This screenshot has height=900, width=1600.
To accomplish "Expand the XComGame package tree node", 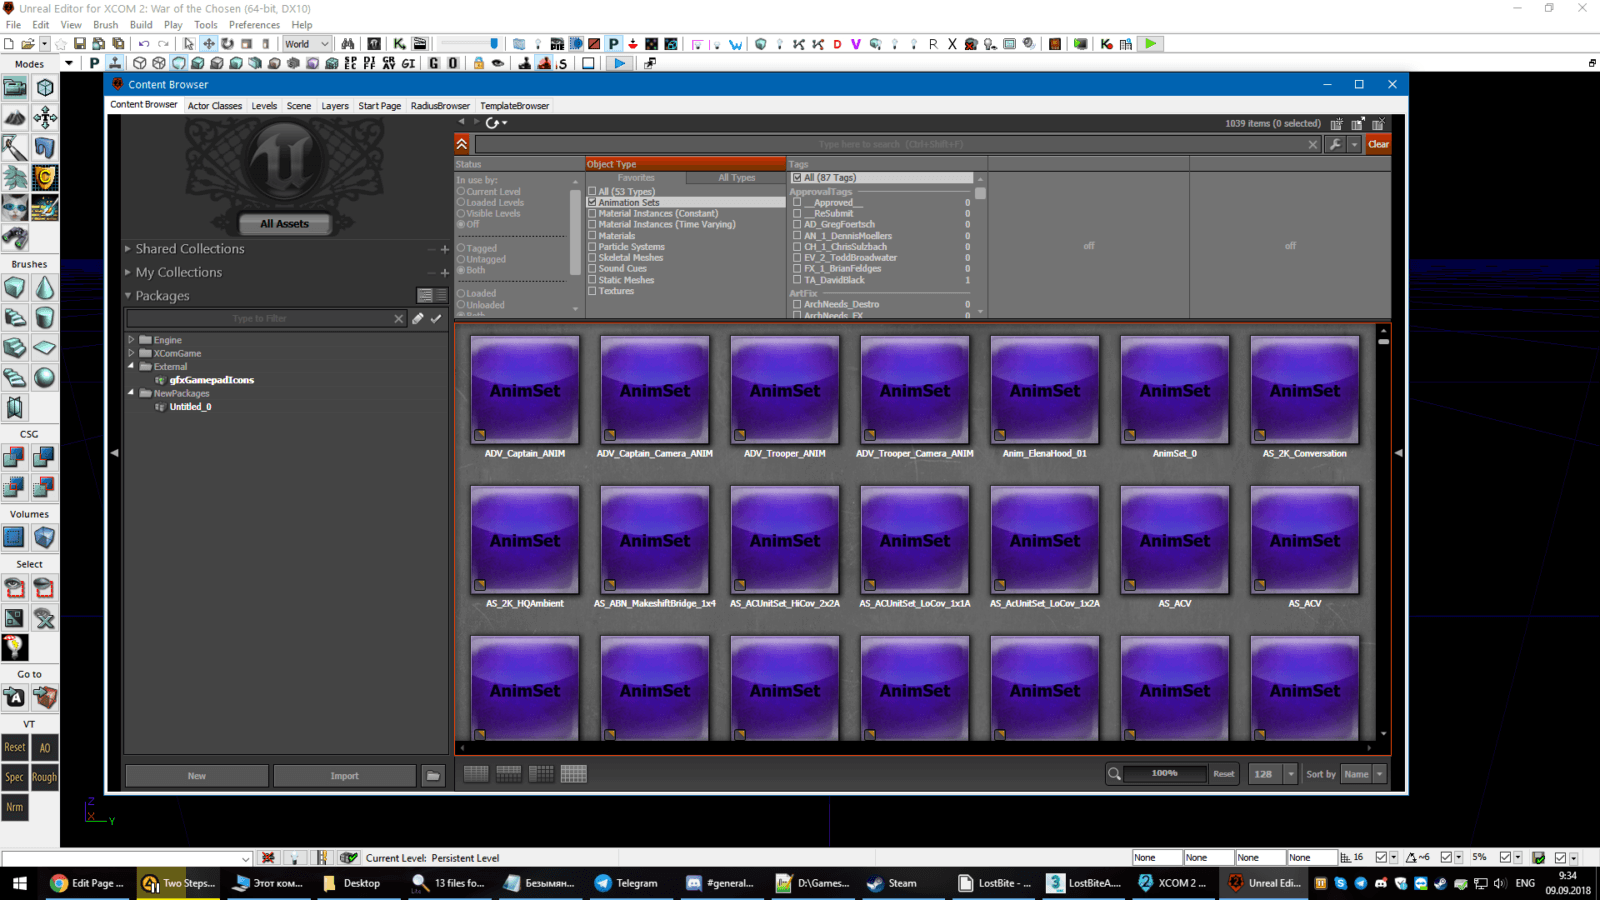I will 131,353.
